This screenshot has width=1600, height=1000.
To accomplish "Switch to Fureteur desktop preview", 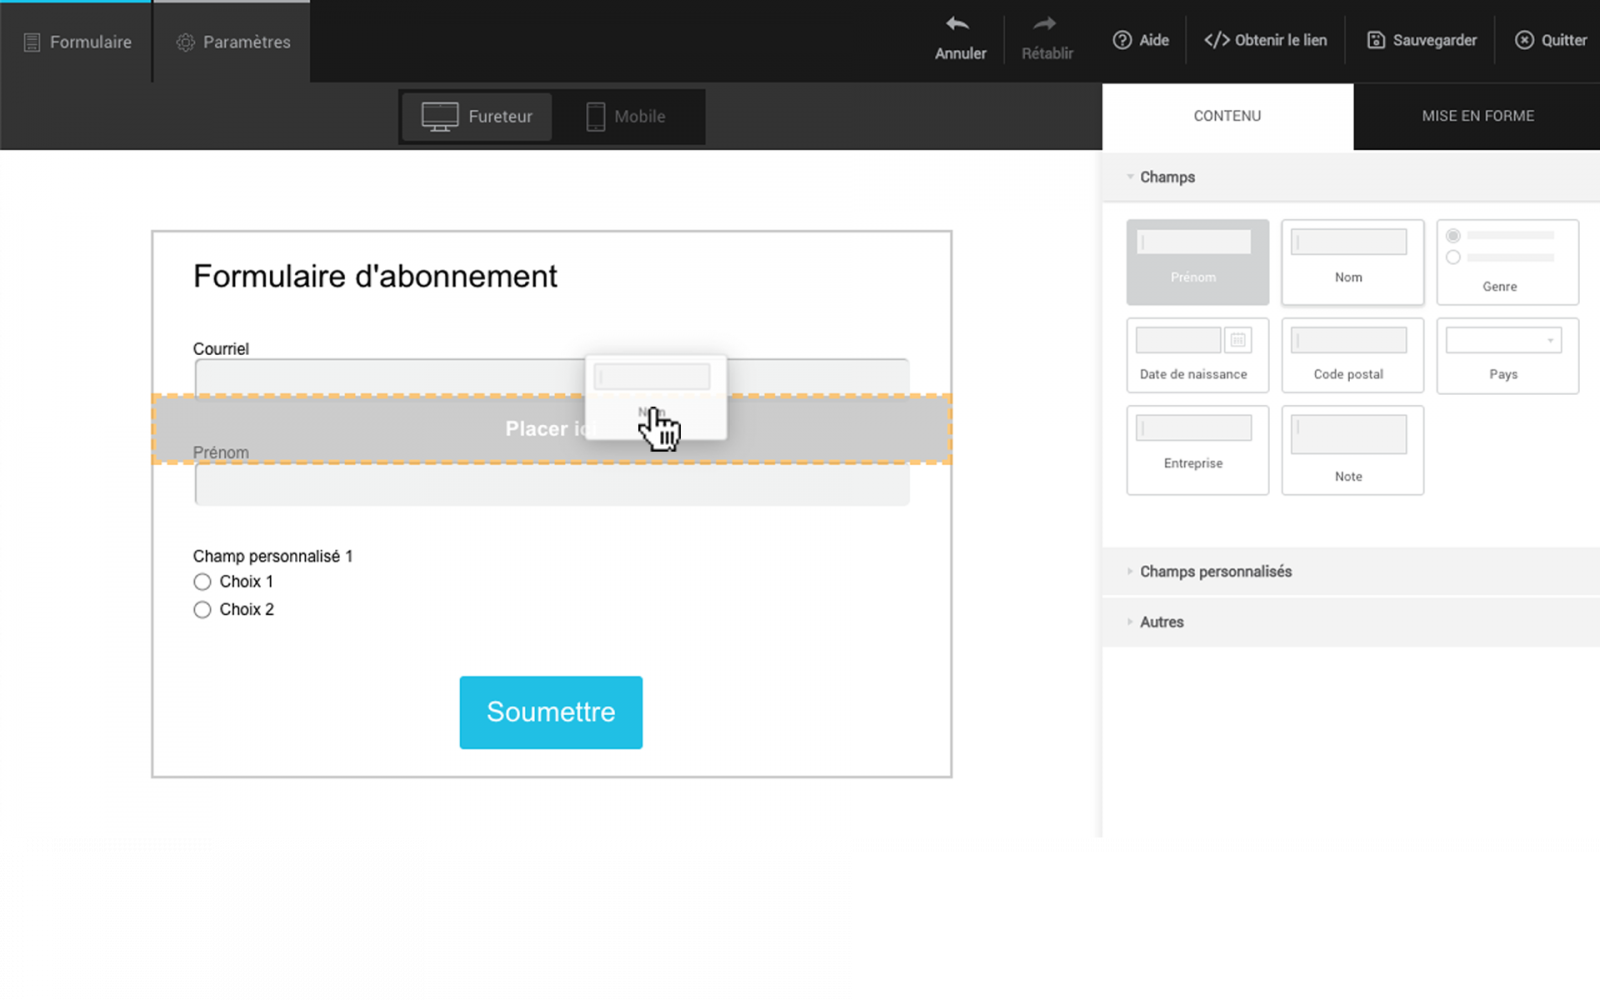I will pos(478,116).
